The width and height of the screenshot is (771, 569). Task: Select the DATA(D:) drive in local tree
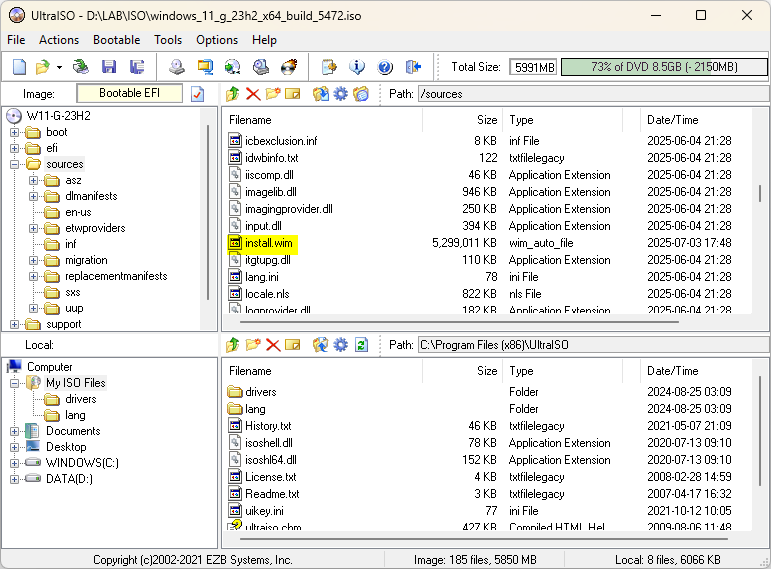[x=69, y=479]
